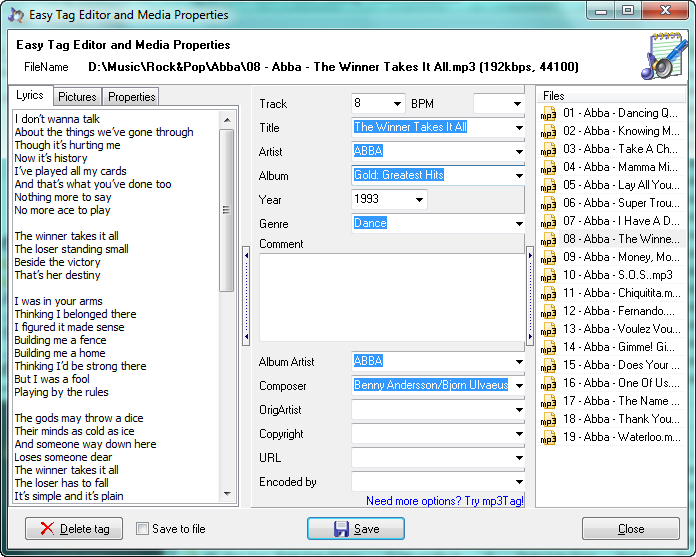
Task: Open the Need more options? Try mp3Tag! link
Action: (x=445, y=501)
